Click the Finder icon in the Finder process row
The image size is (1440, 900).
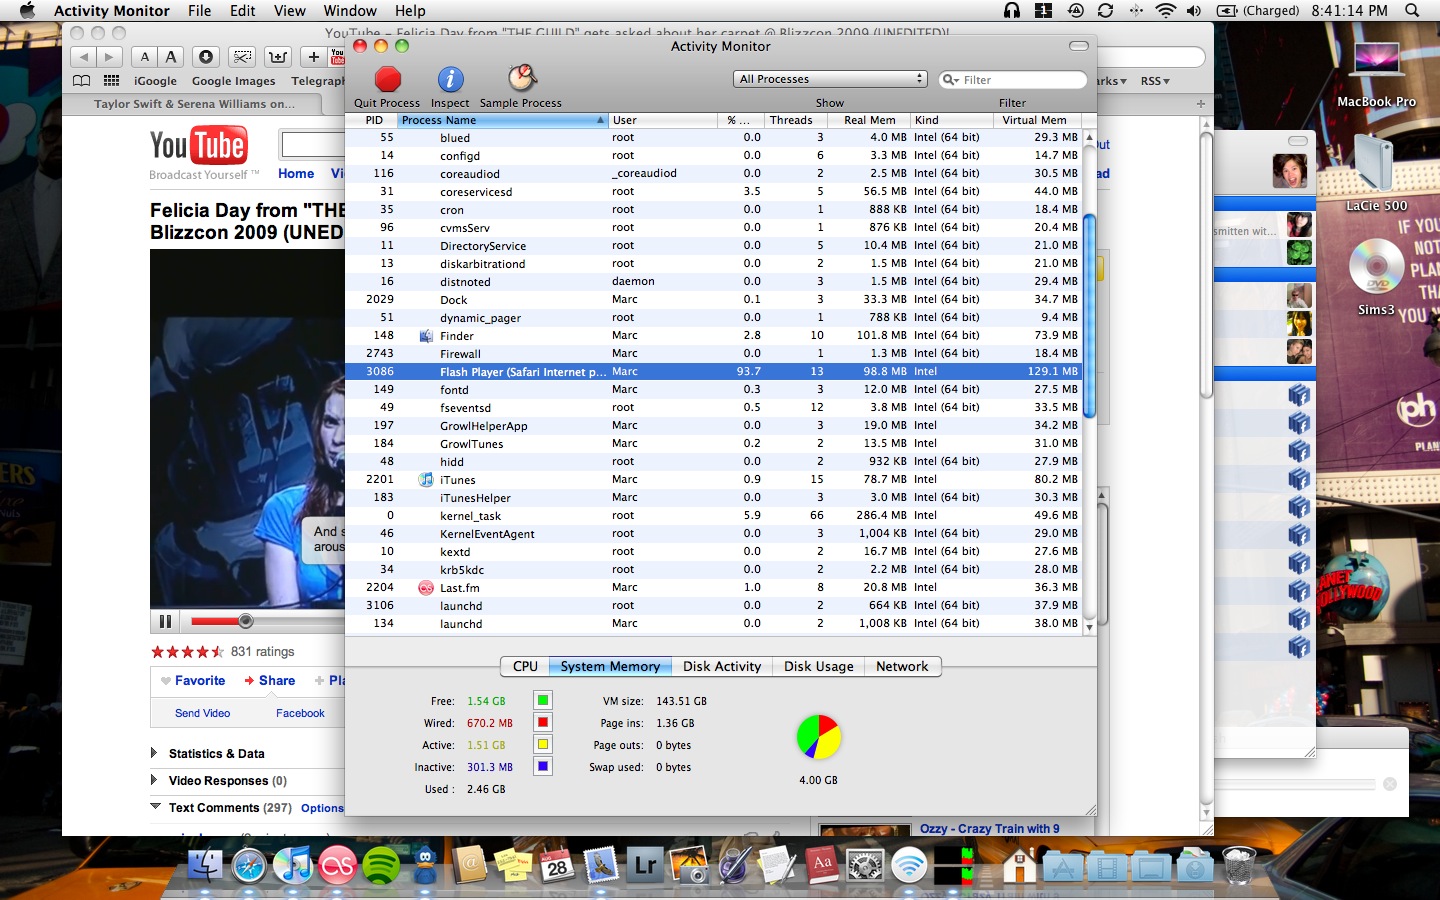coord(426,336)
